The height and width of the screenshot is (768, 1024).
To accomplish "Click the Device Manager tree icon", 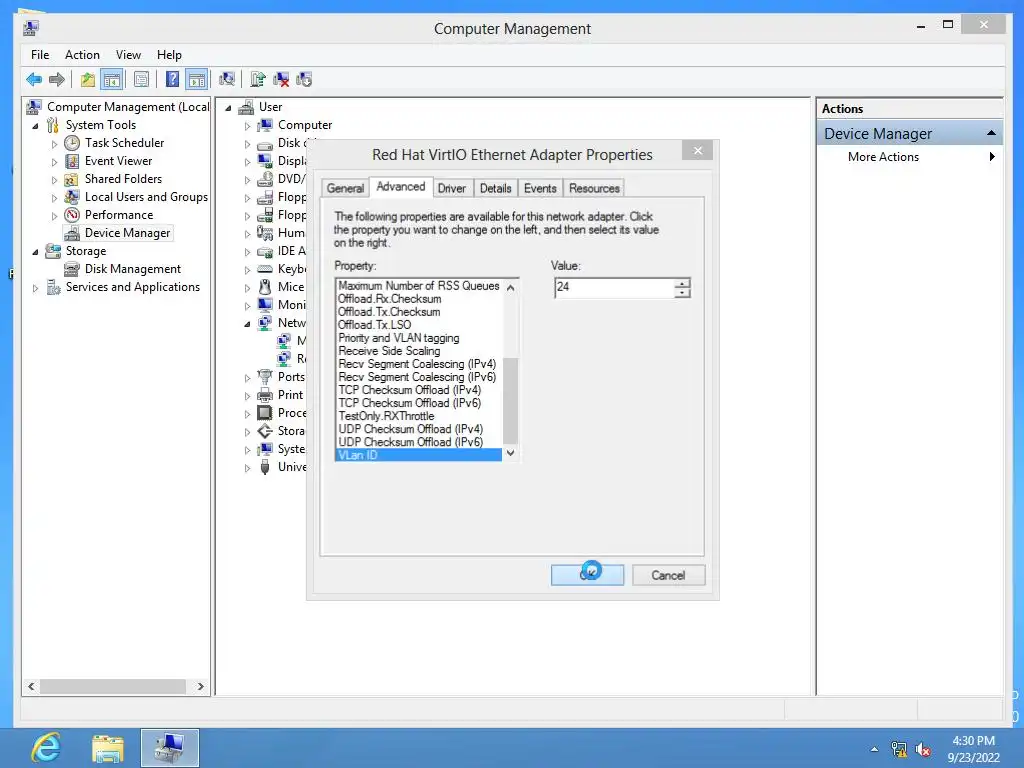I will tap(72, 233).
